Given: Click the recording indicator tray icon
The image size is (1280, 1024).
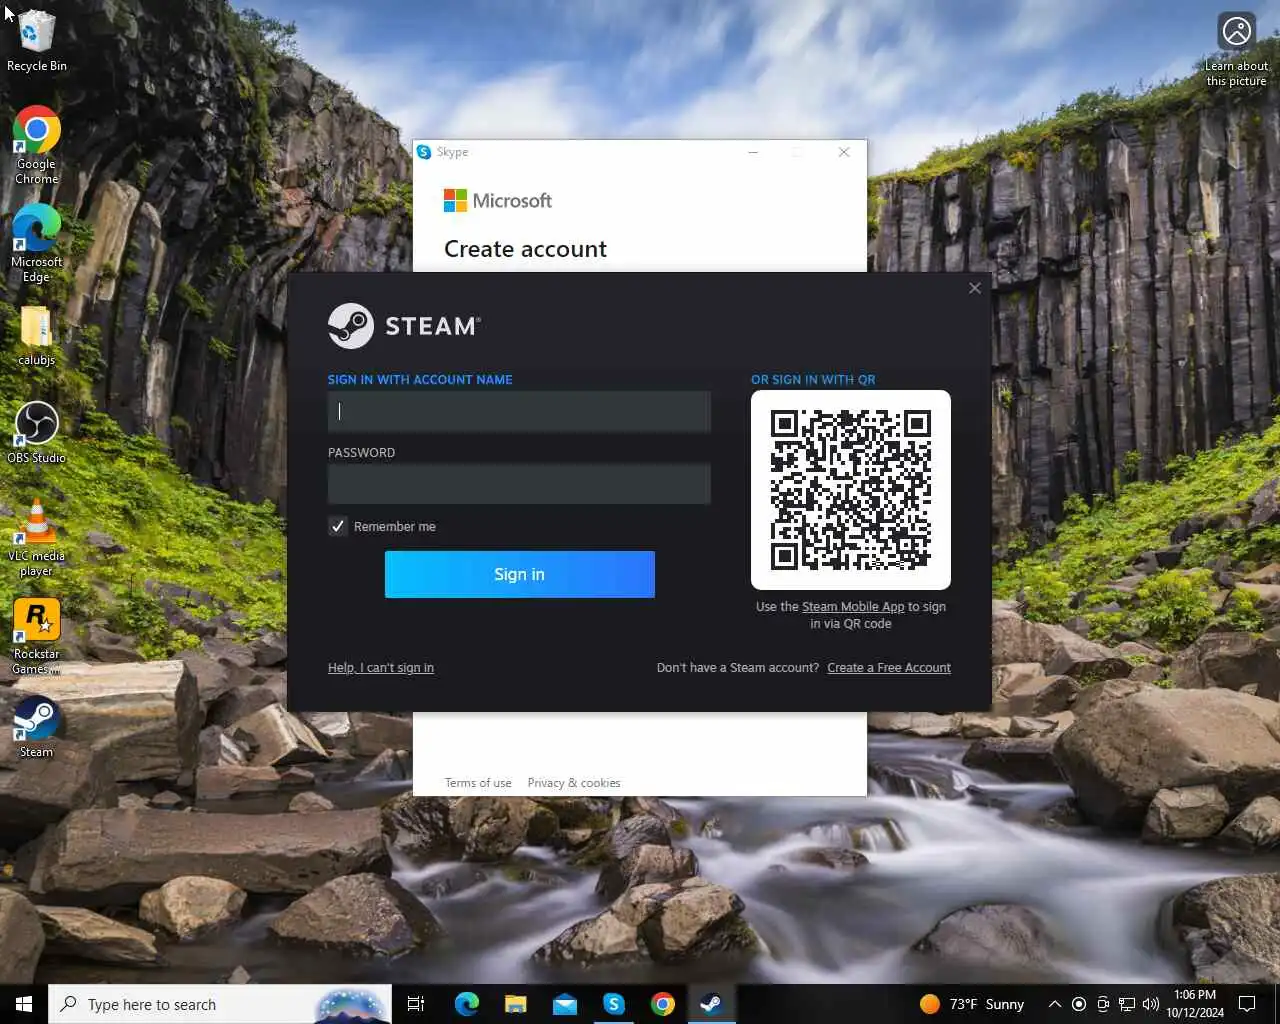Looking at the screenshot, I should [1079, 1004].
